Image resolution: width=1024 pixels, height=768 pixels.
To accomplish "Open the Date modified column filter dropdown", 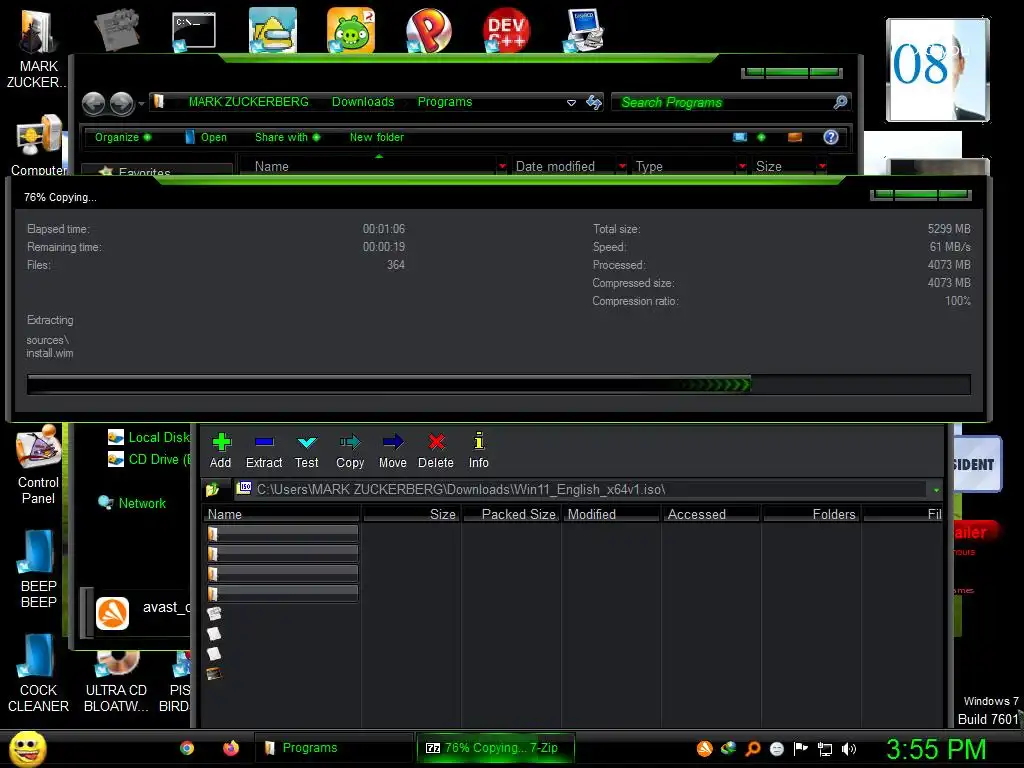I will (622, 167).
